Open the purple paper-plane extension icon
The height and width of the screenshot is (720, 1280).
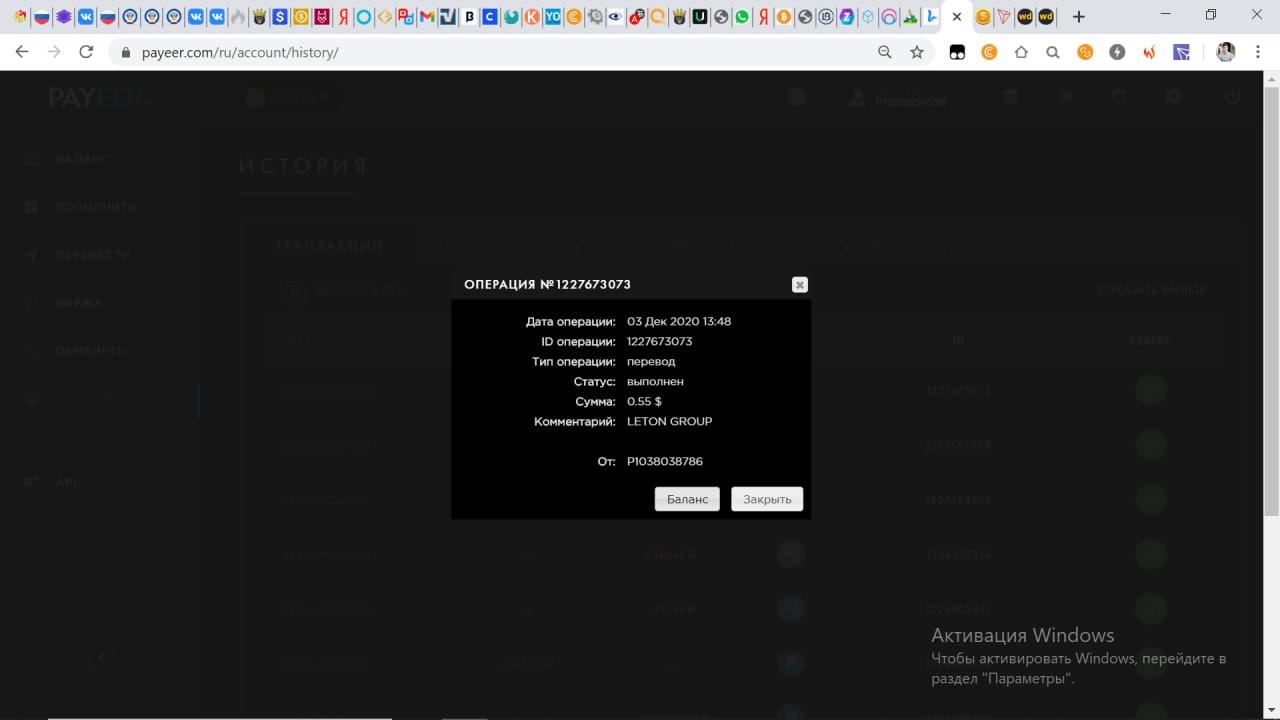[x=1181, y=52]
